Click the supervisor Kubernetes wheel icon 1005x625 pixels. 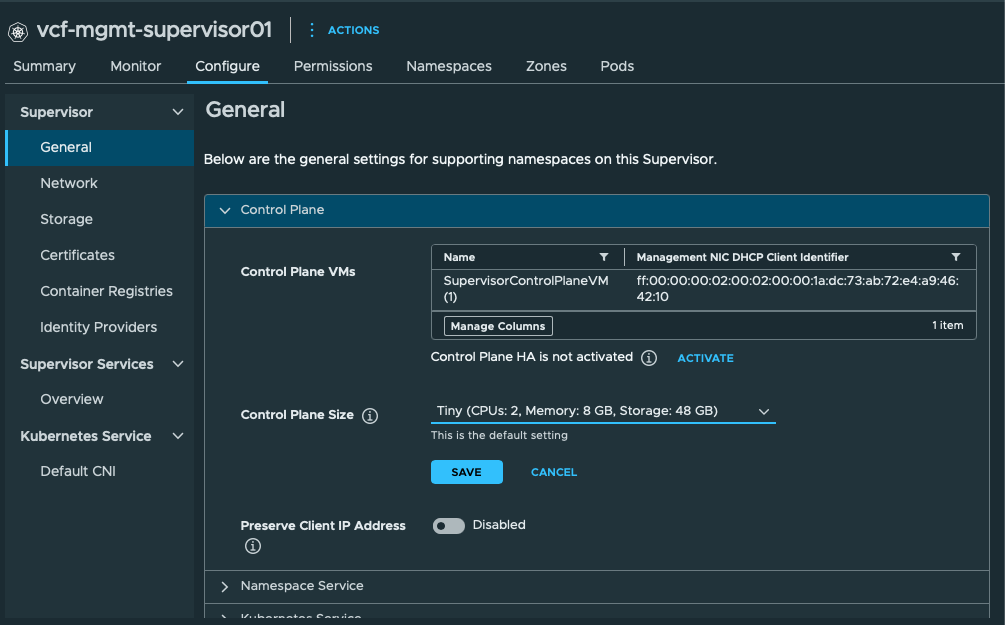18,31
